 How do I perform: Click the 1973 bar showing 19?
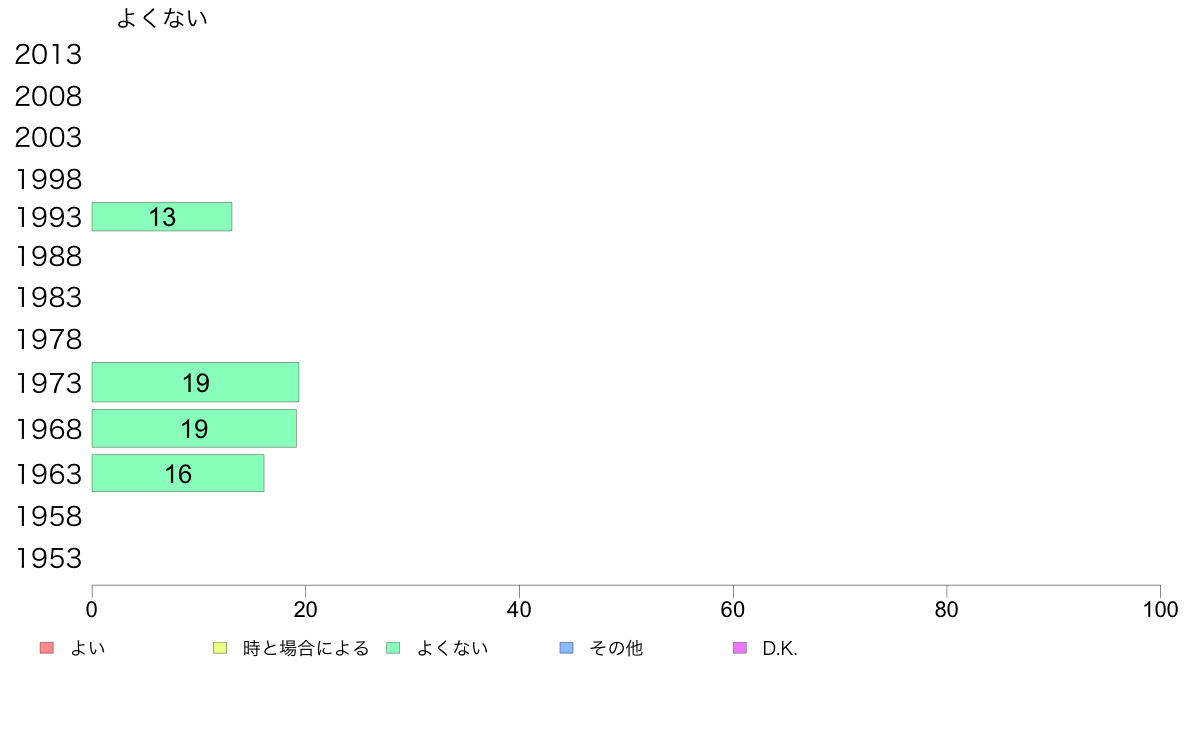point(195,382)
